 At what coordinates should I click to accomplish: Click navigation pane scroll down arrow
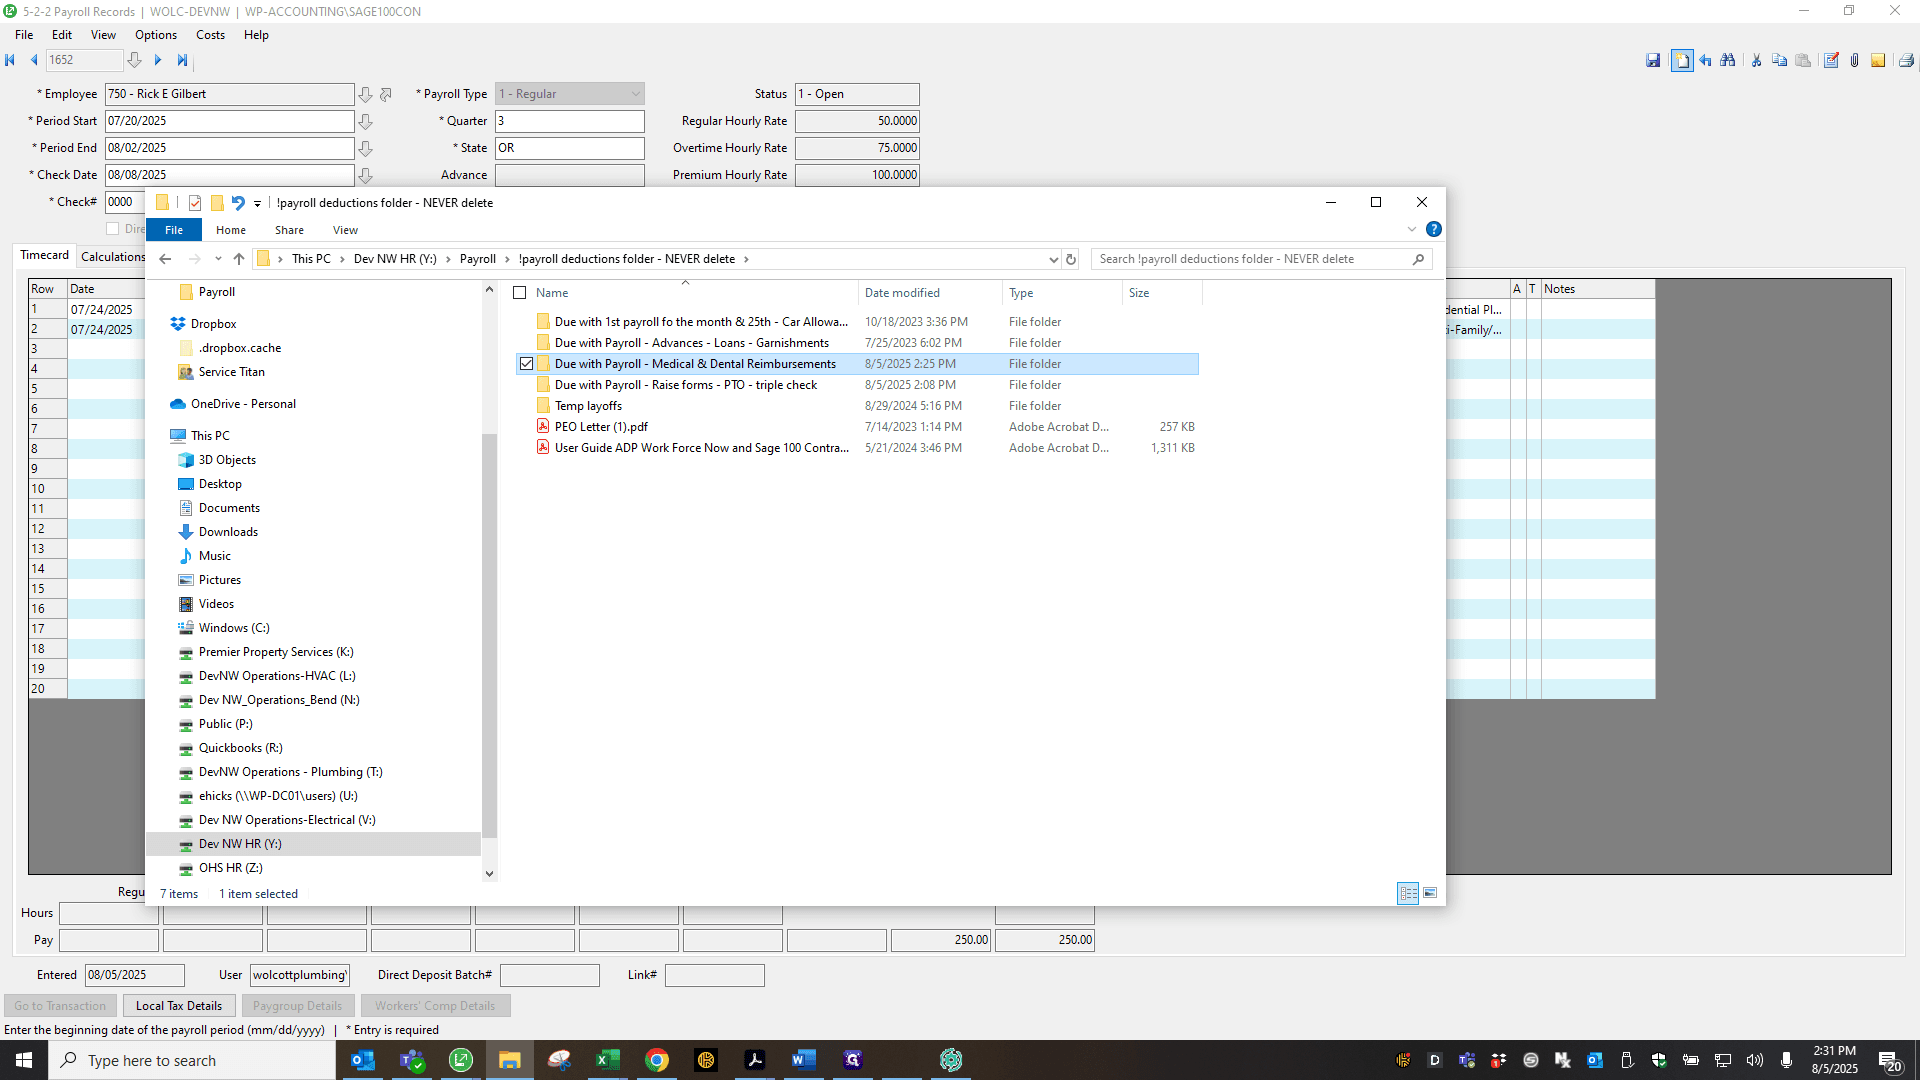click(x=489, y=874)
